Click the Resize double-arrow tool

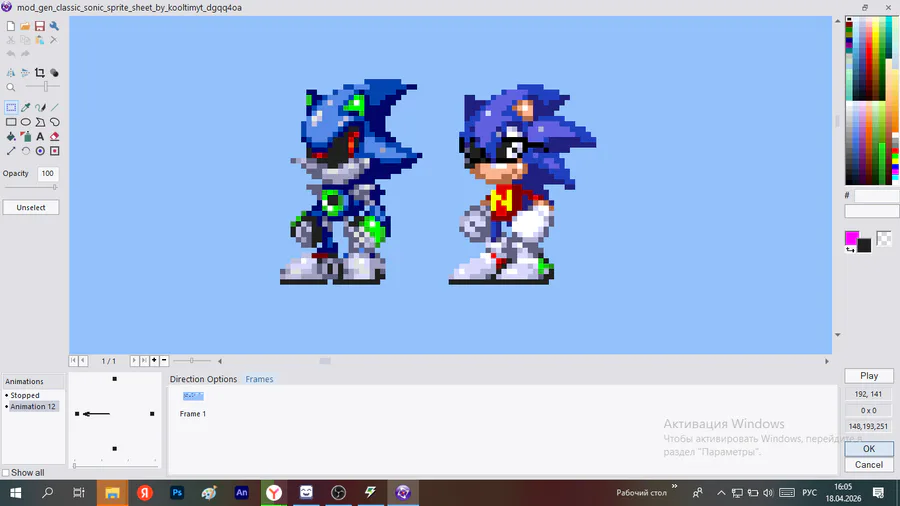[11, 151]
